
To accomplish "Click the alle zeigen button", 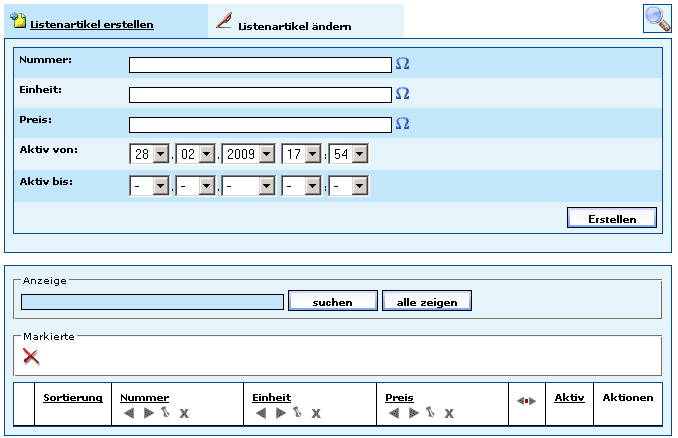I will click(x=426, y=301).
